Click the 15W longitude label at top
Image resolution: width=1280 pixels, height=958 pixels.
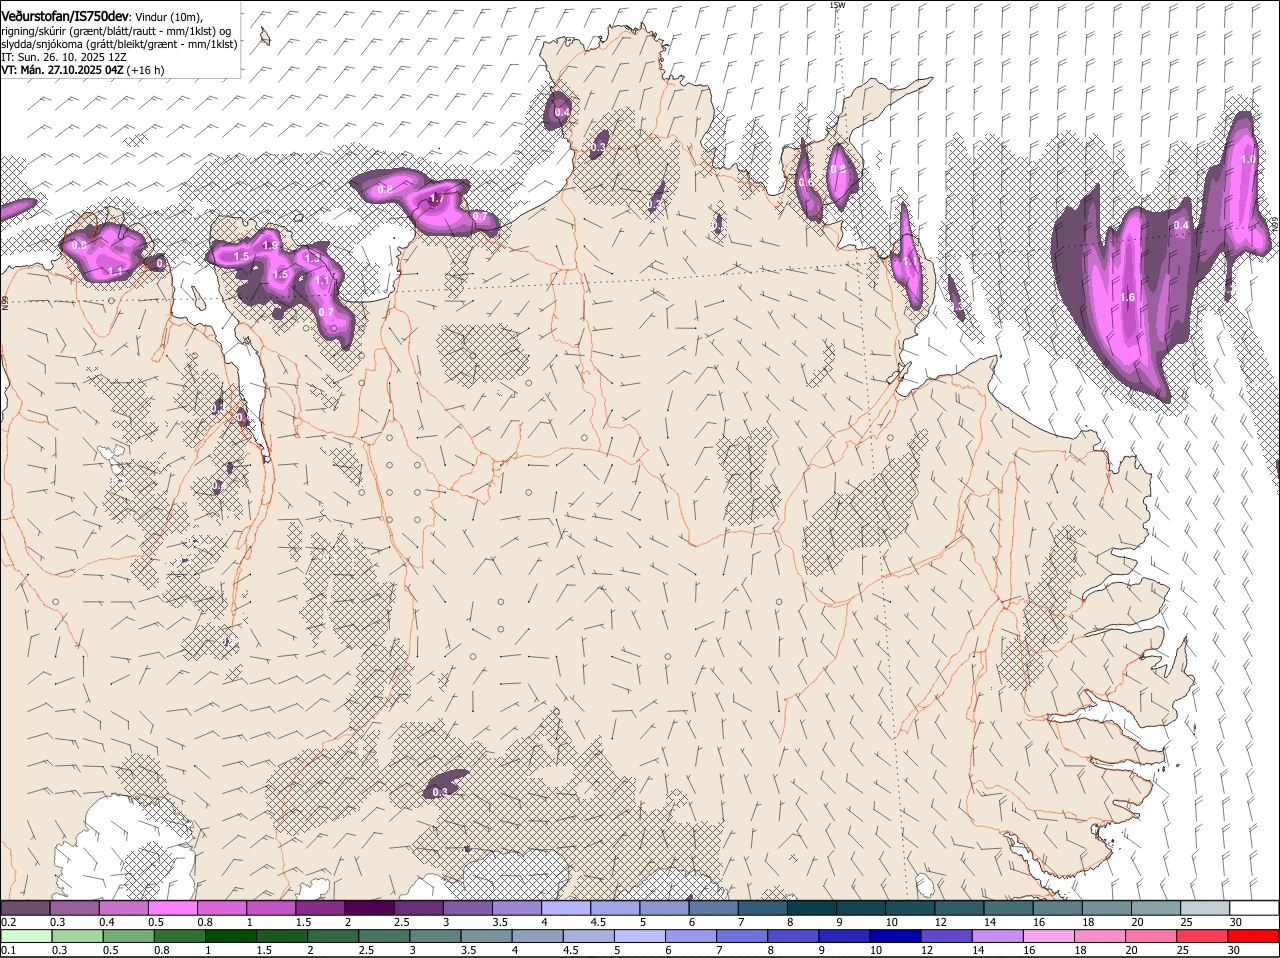coord(837,5)
